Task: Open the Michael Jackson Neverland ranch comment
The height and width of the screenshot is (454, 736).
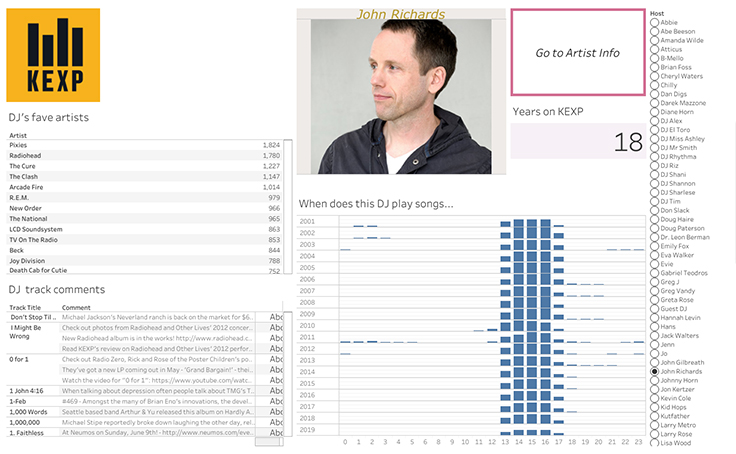Action: click(x=158, y=316)
